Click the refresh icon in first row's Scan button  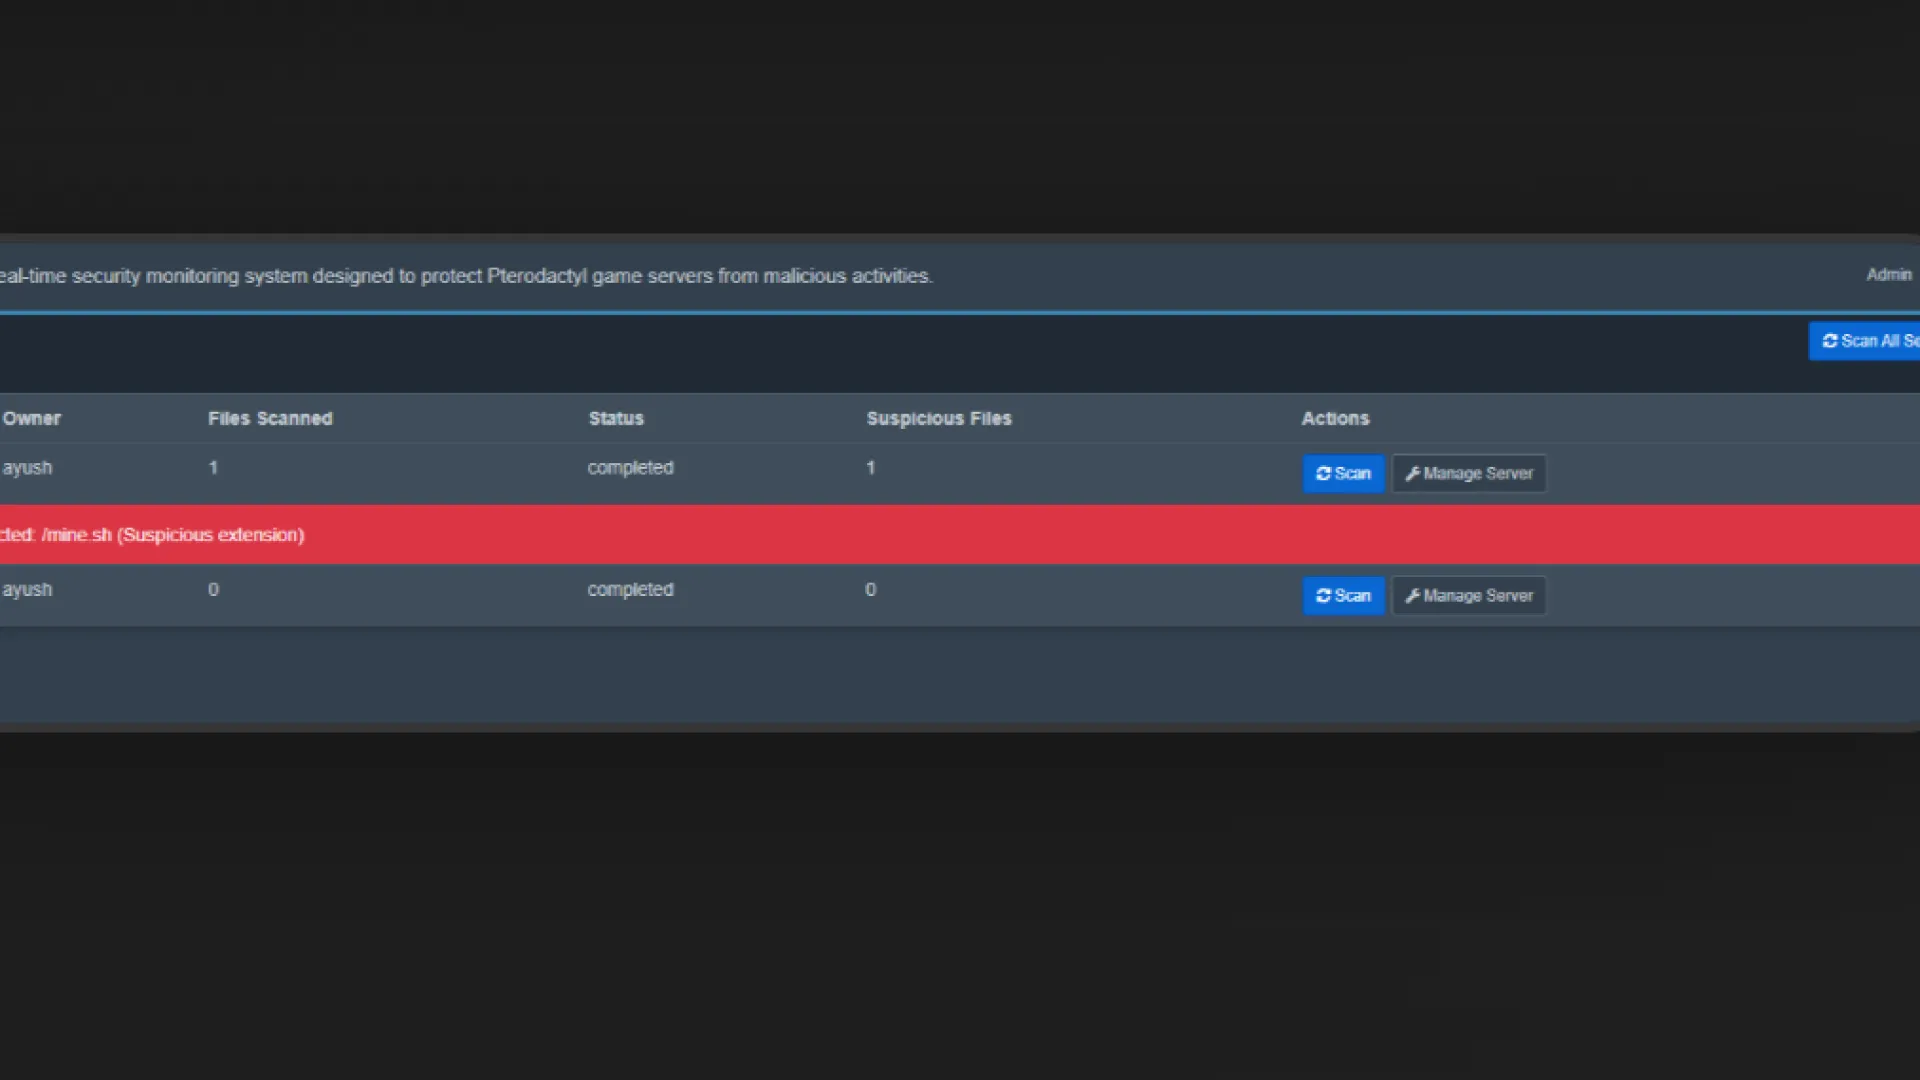[1323, 474]
